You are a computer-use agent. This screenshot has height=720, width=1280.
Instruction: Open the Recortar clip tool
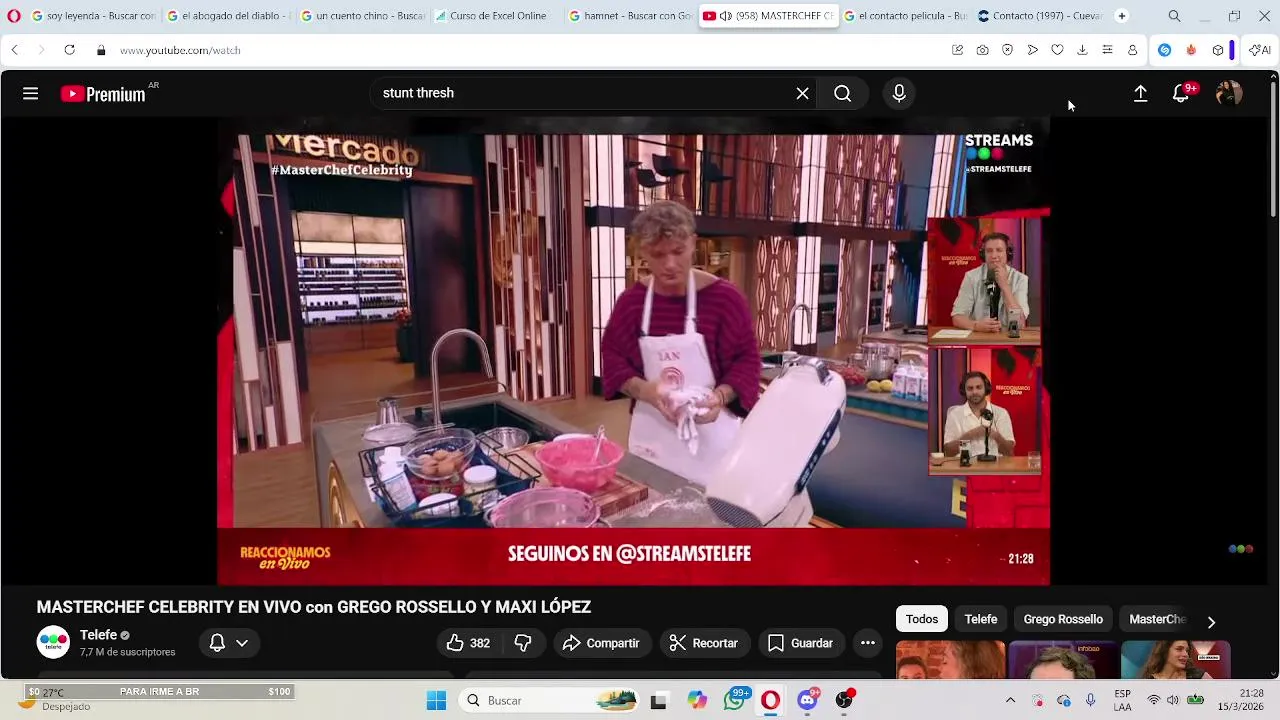(x=703, y=643)
